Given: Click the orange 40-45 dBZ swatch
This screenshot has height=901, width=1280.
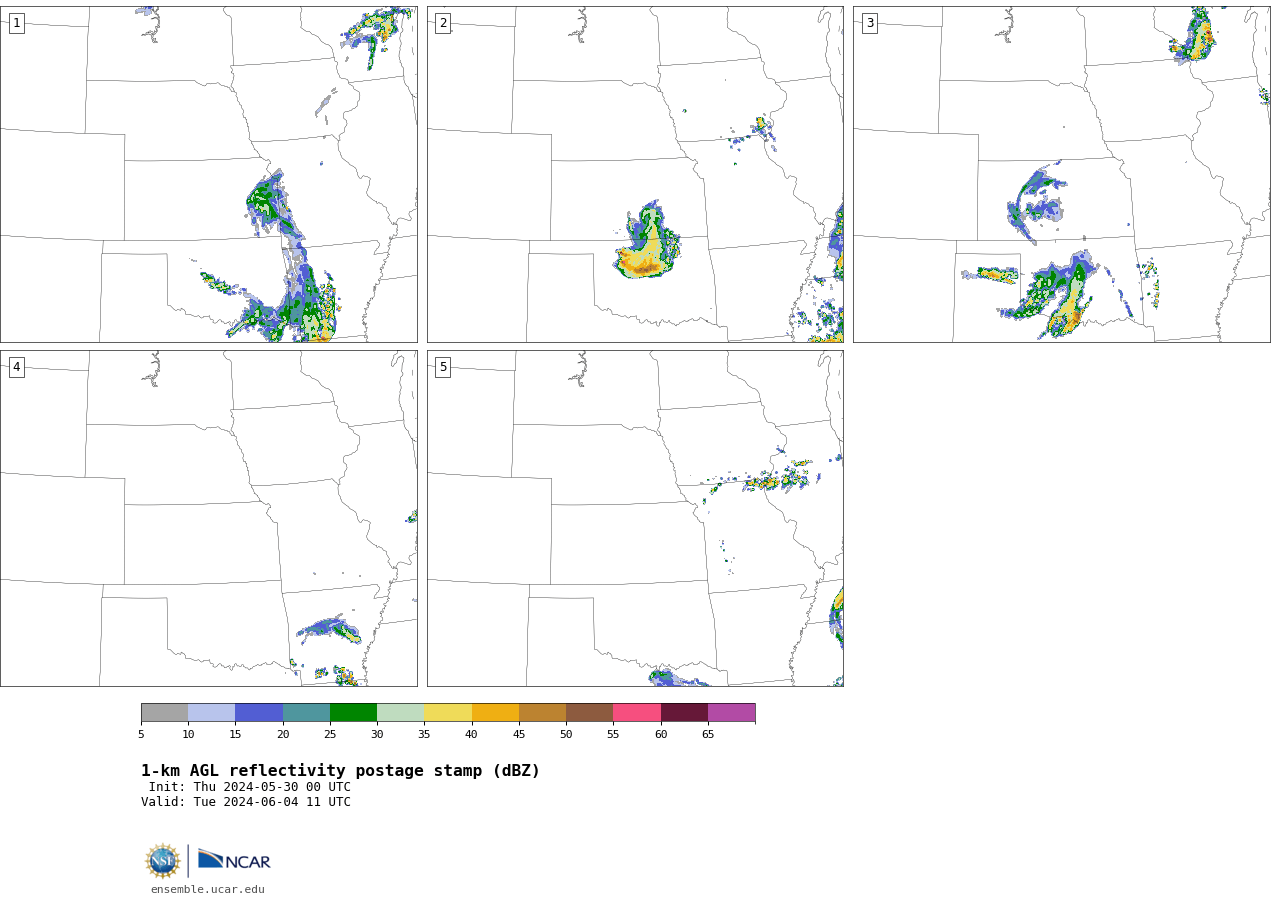Looking at the screenshot, I should (x=495, y=713).
